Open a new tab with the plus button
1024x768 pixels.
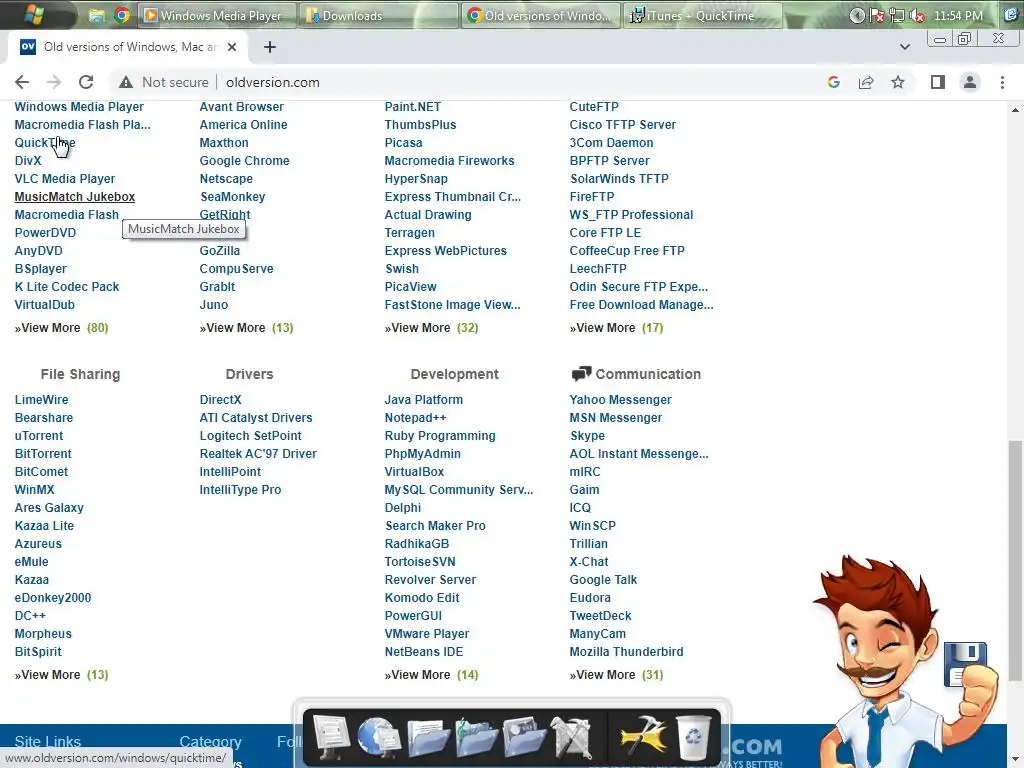270,47
